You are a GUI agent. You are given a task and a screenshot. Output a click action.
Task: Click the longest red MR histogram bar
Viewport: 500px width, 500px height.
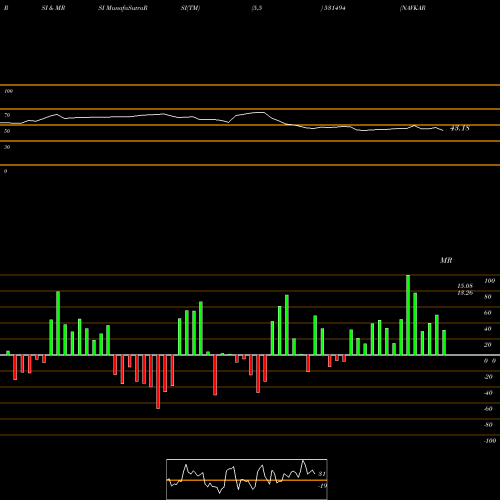pos(158,382)
